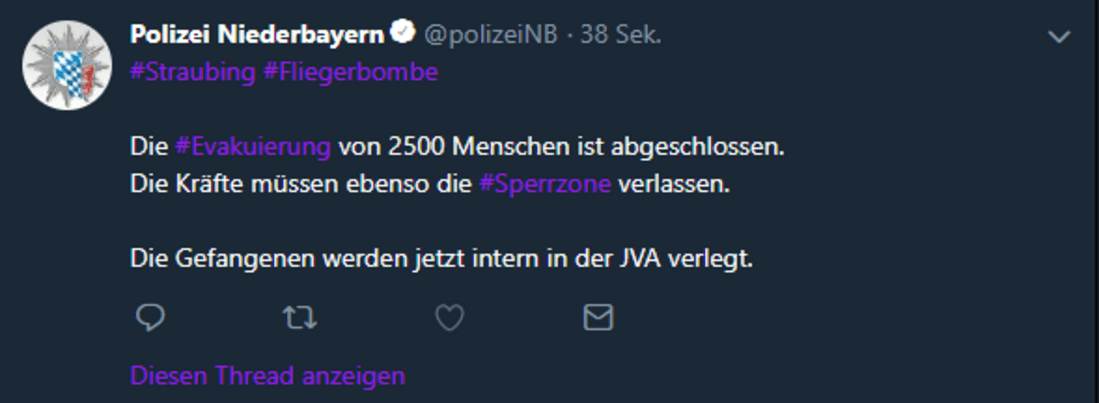Viewport: 1099px width, 403px height.
Task: Open the #Straubing hashtag
Action: (193, 73)
